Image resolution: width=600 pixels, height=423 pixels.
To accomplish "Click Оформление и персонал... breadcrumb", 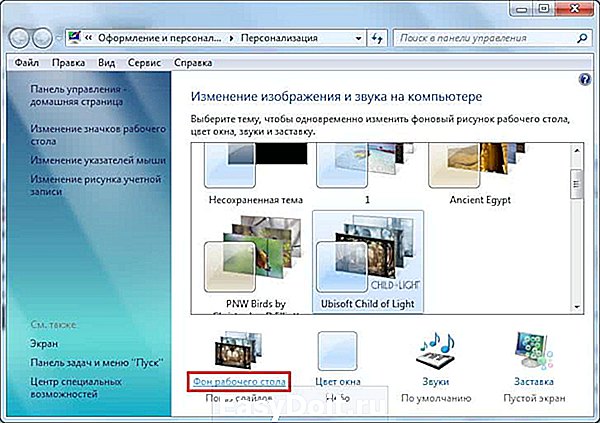I will (x=160, y=38).
